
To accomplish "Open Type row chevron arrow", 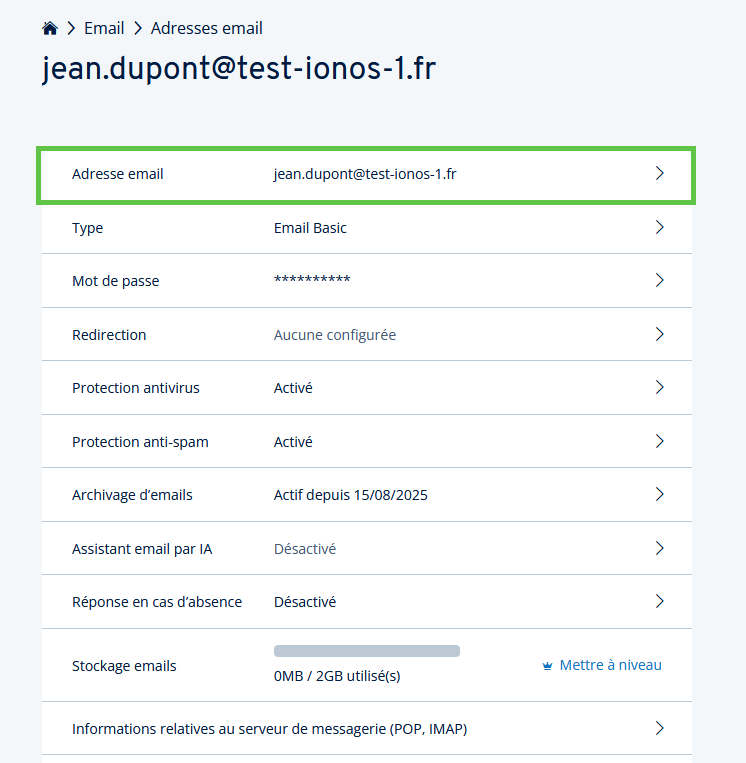I will click(x=659, y=227).
